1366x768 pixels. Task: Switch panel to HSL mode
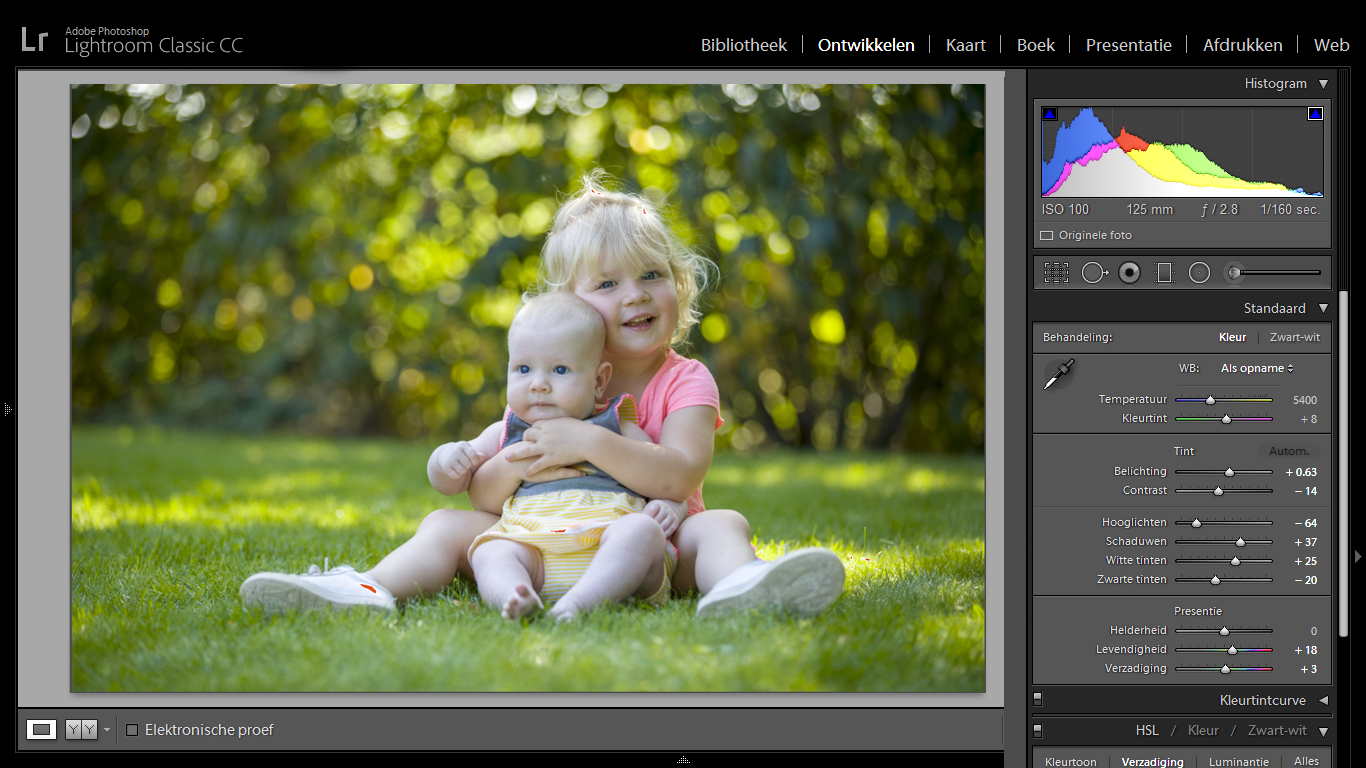click(1147, 731)
